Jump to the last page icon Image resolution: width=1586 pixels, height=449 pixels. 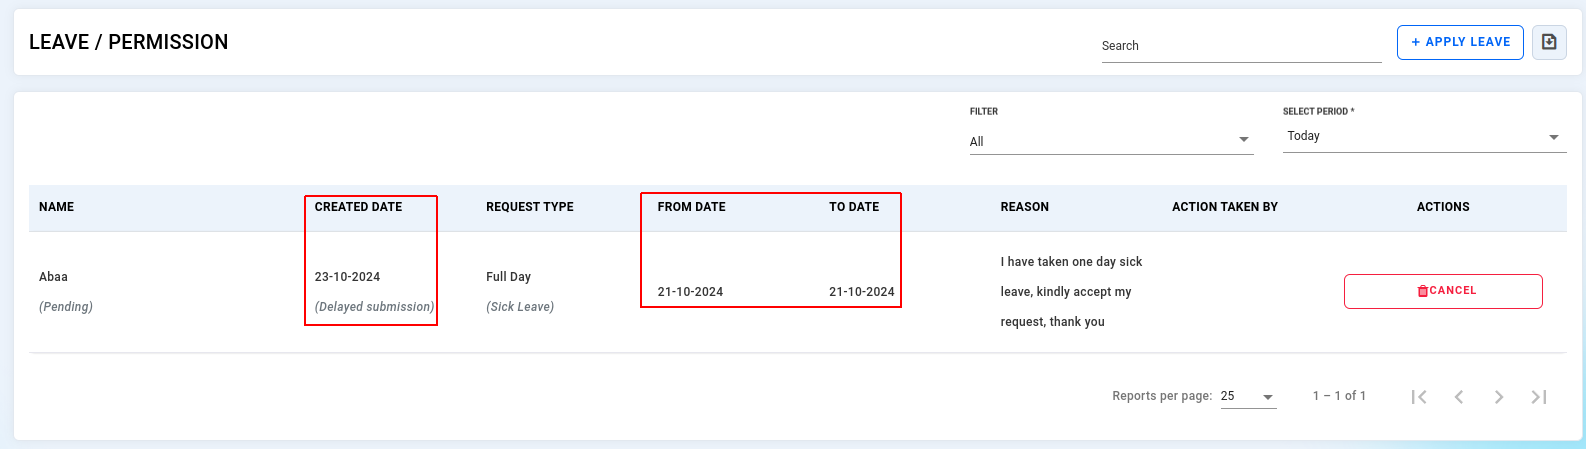1539,397
